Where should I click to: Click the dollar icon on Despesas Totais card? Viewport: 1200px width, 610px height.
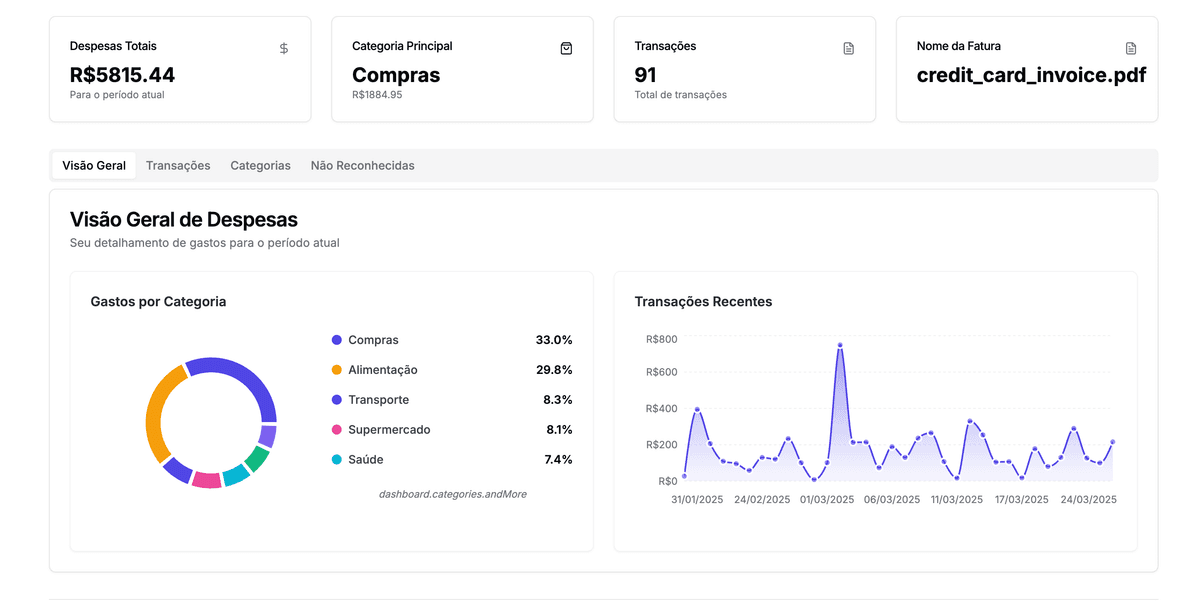point(283,47)
